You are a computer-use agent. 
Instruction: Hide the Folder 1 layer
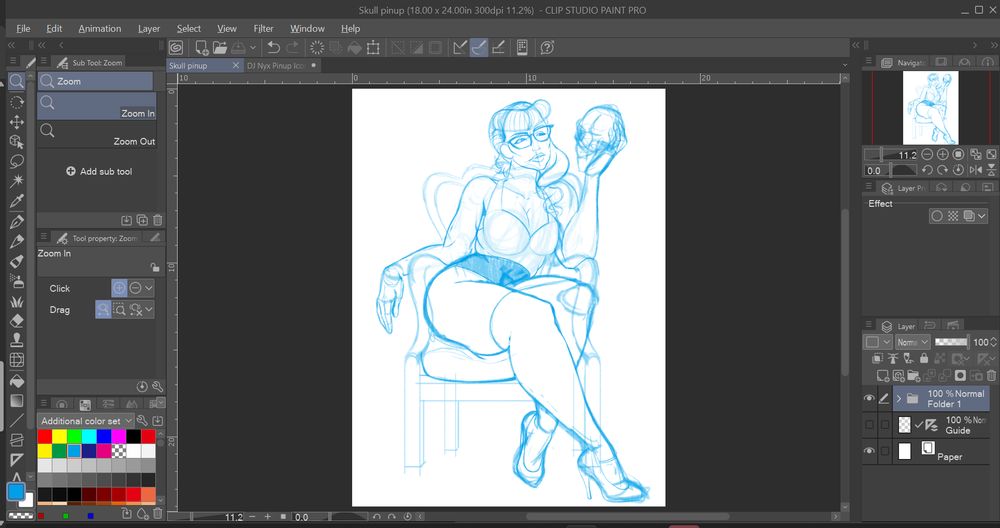pyautogui.click(x=869, y=399)
